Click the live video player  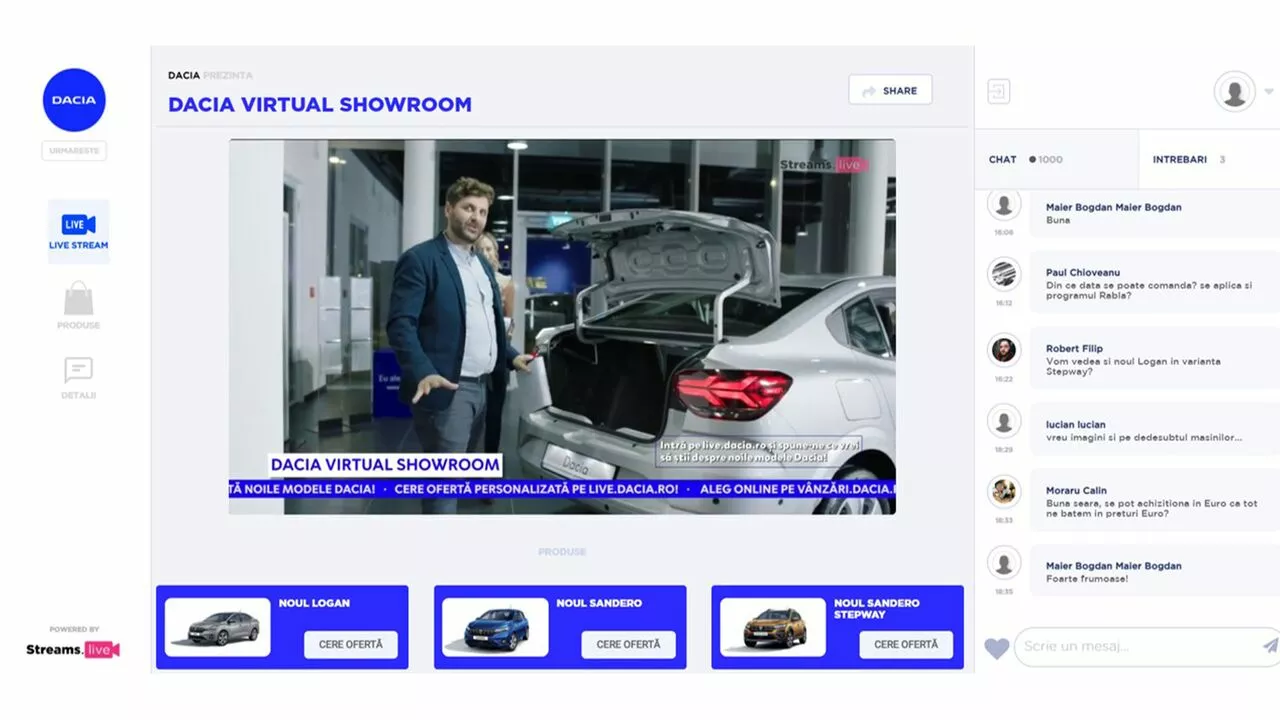[562, 326]
